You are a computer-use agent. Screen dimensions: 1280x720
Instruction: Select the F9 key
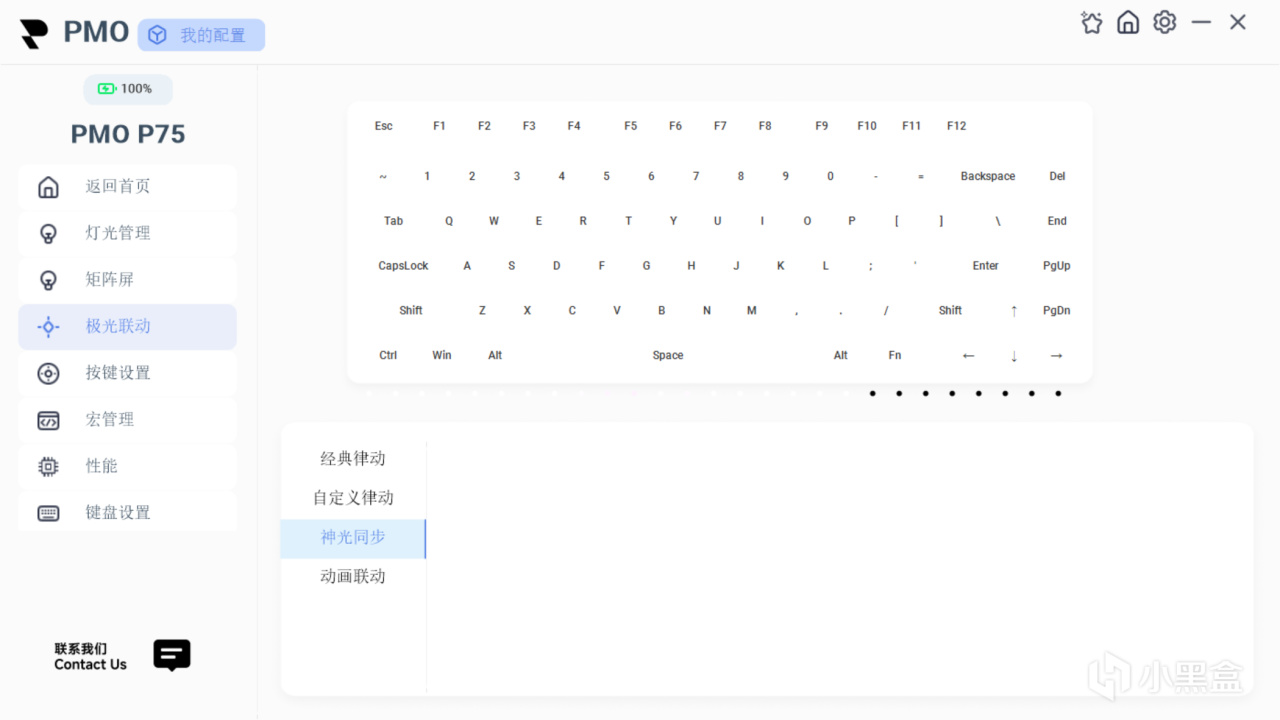coord(822,126)
